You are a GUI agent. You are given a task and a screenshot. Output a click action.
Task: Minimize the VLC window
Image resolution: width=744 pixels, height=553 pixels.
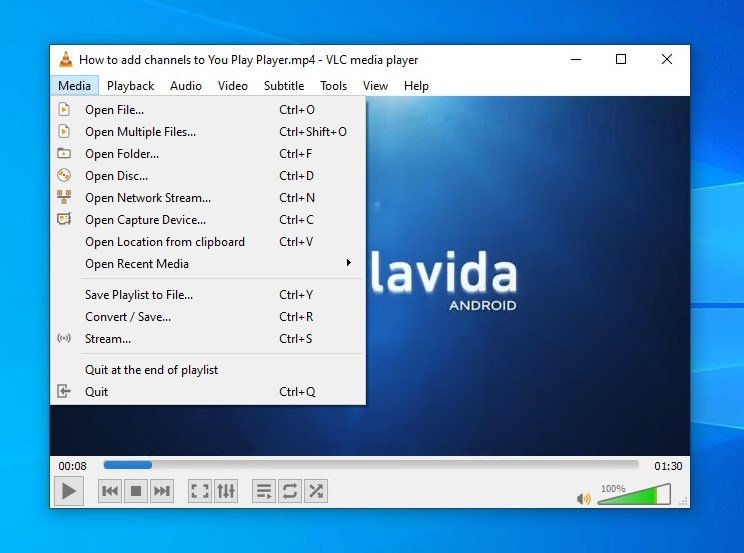point(576,59)
